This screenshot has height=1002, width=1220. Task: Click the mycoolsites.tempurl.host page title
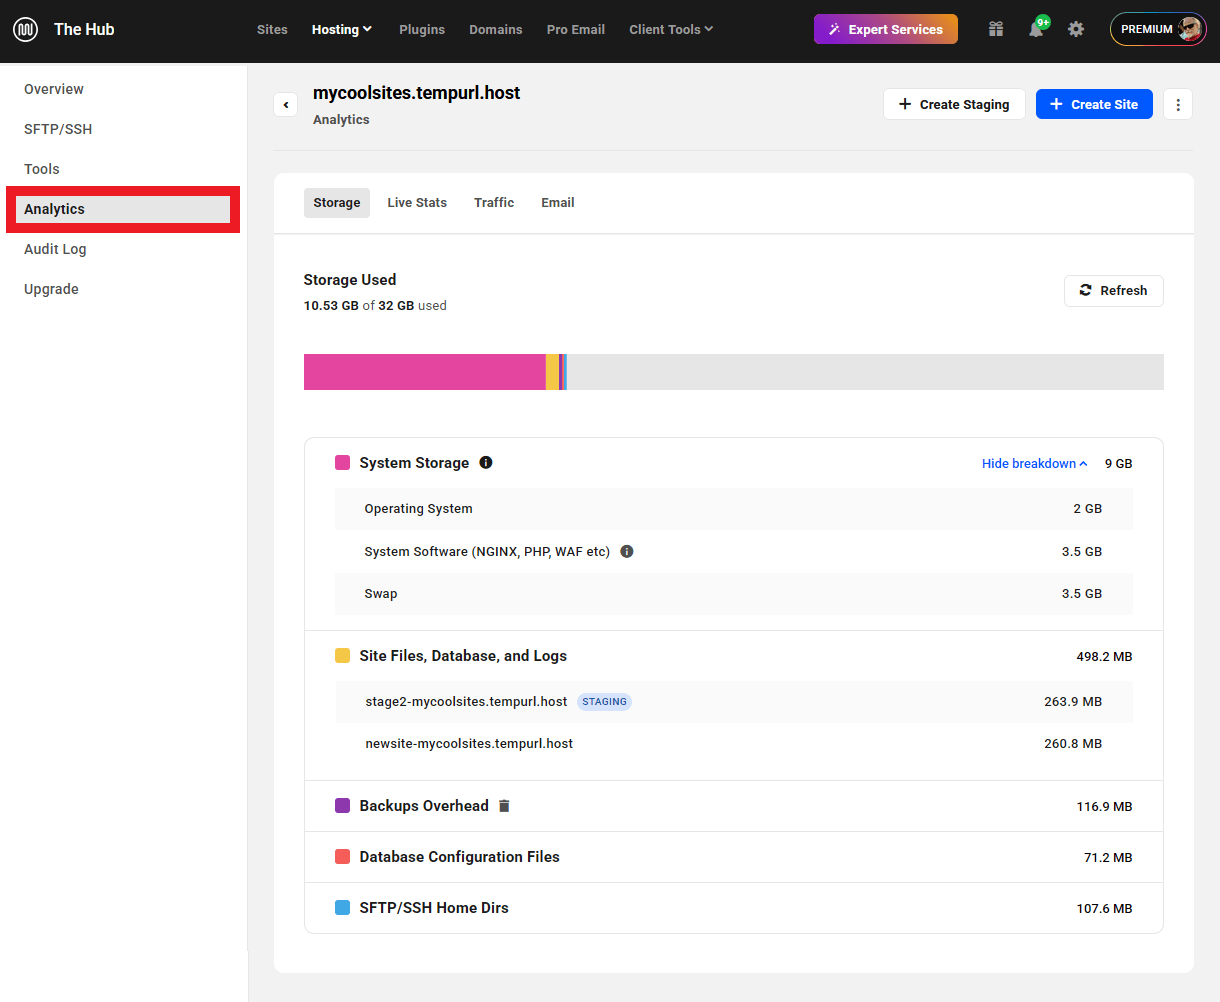[417, 93]
